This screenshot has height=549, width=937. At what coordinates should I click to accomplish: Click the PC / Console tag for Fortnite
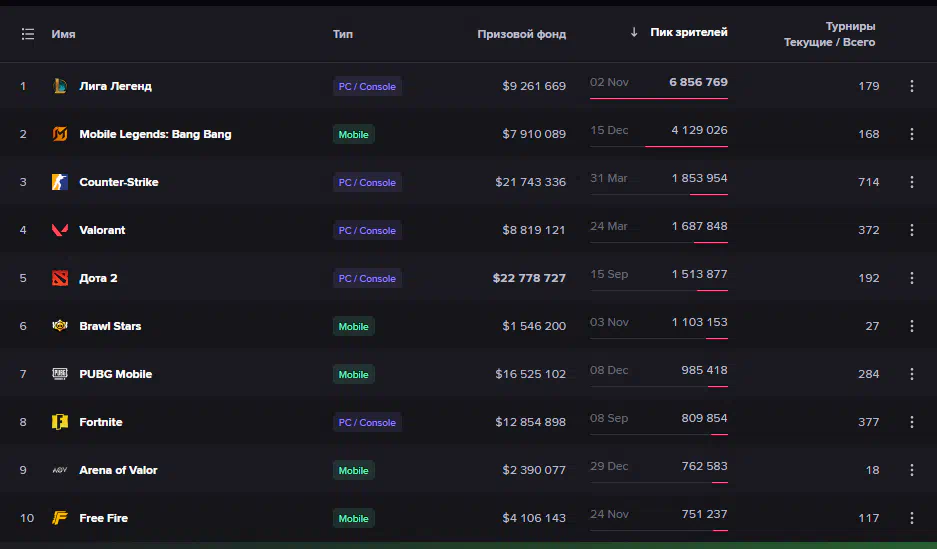pos(367,422)
